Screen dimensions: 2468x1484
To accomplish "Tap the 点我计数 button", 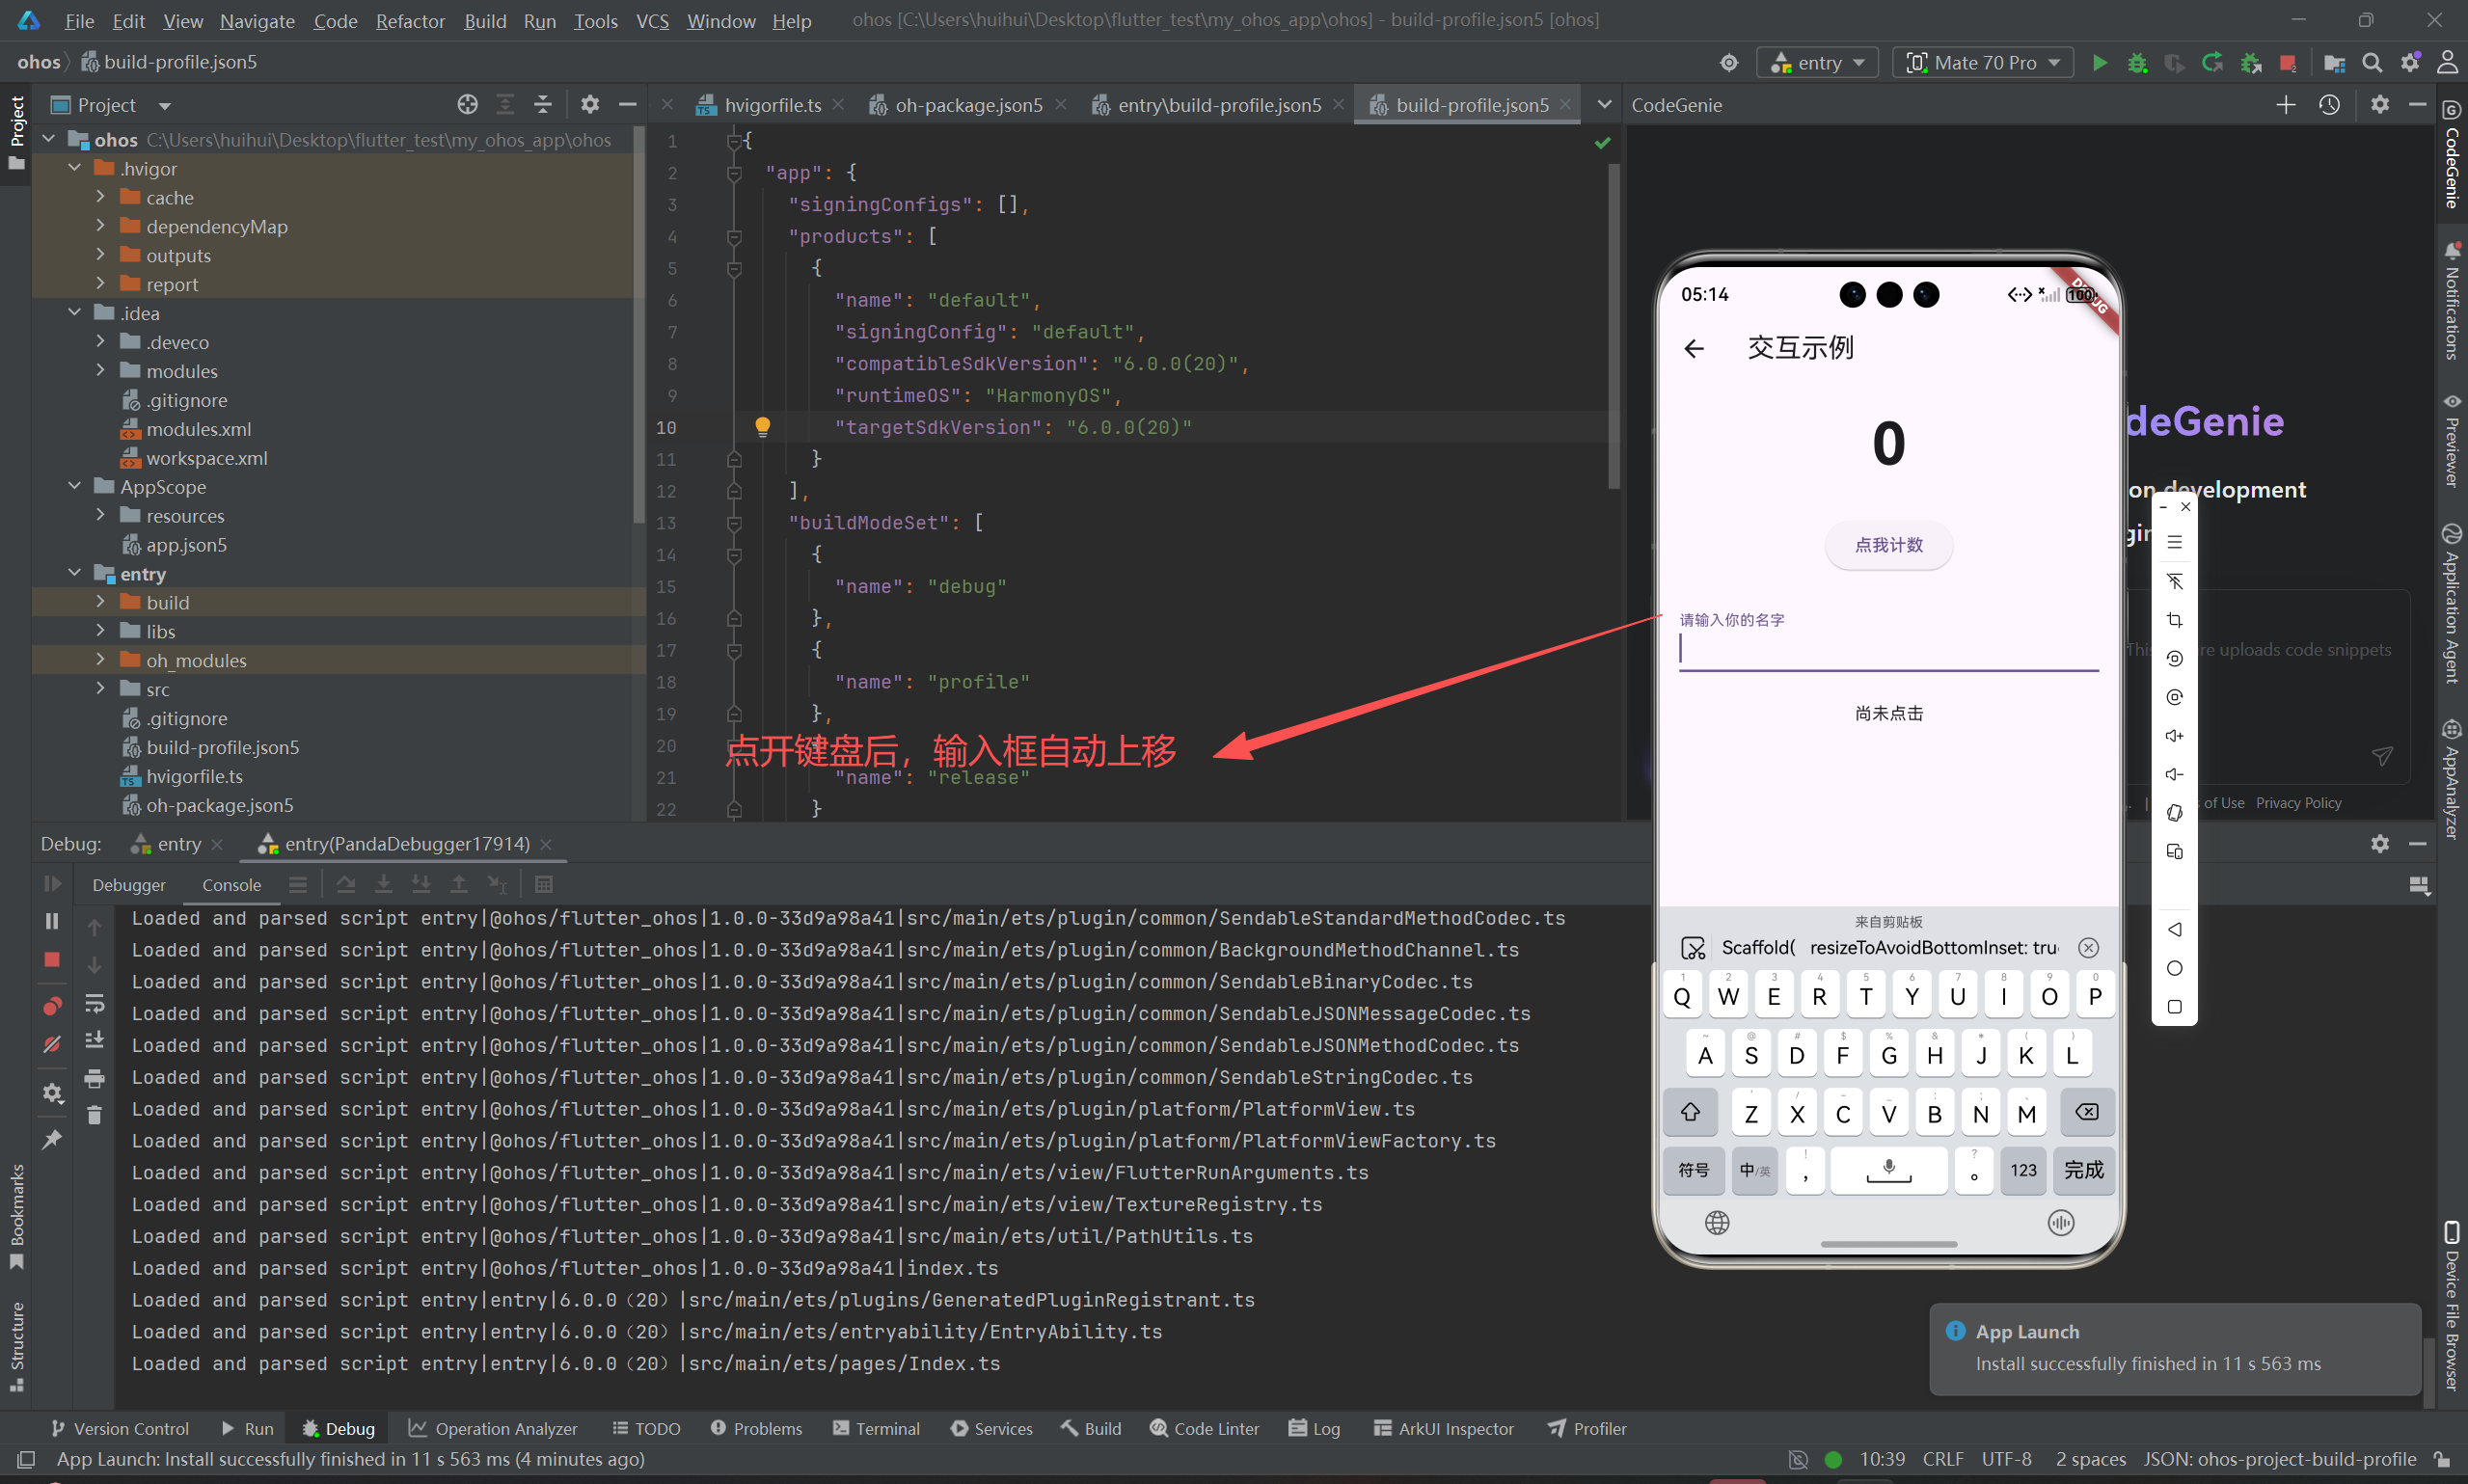I will point(1888,545).
